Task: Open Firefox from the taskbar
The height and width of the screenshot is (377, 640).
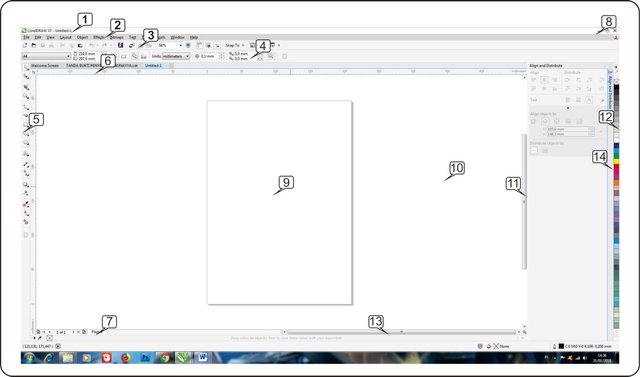Action: coord(126,358)
